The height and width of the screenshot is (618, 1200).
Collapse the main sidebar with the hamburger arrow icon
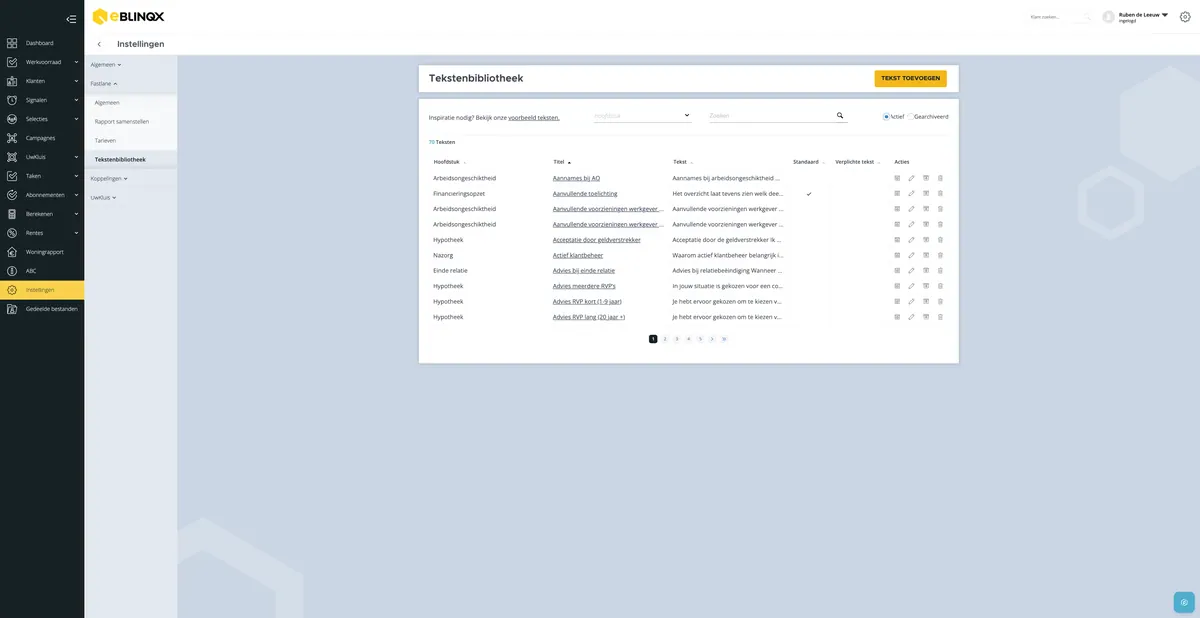(71, 18)
